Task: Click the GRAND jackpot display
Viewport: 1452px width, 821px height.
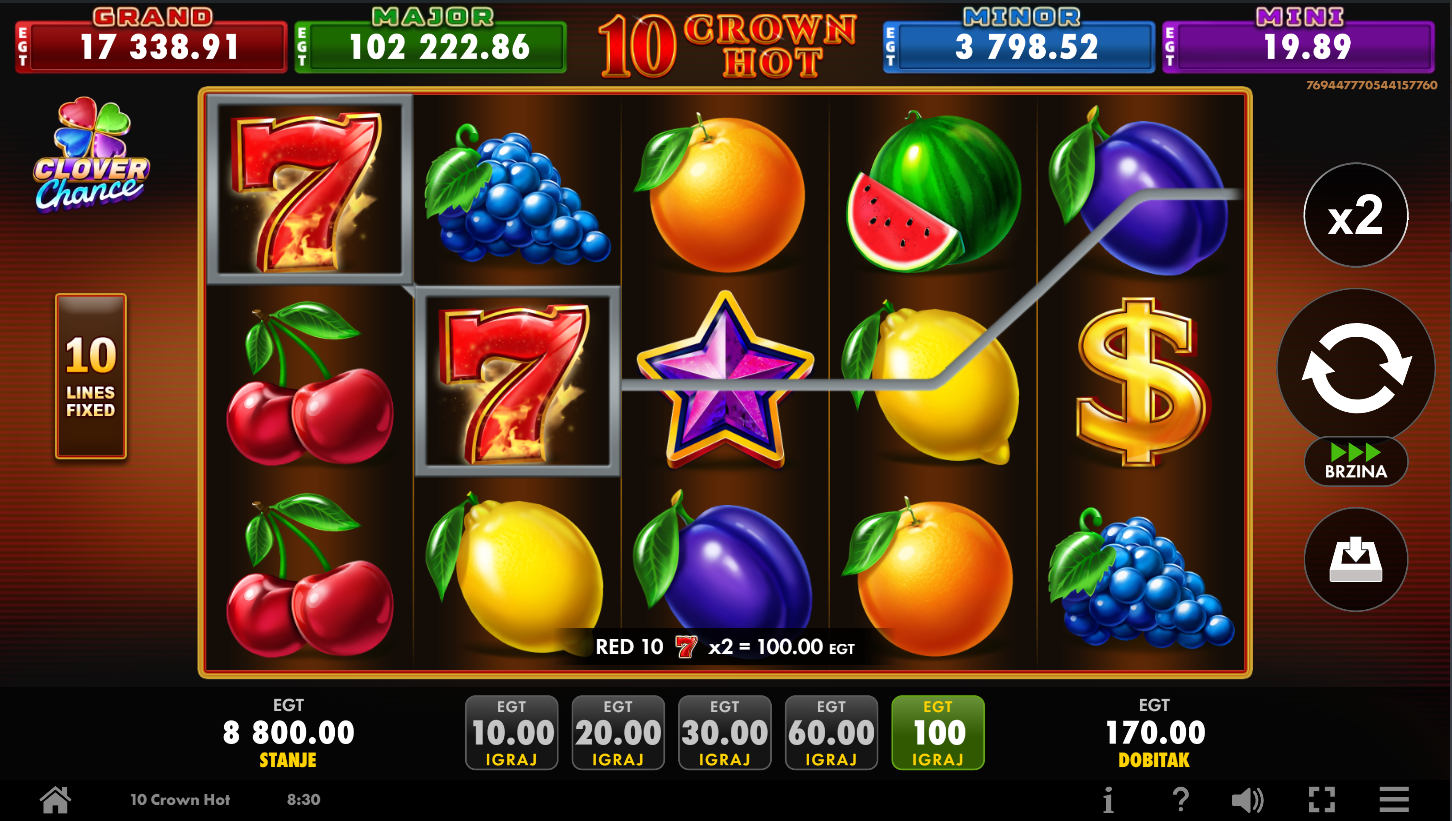Action: click(151, 41)
